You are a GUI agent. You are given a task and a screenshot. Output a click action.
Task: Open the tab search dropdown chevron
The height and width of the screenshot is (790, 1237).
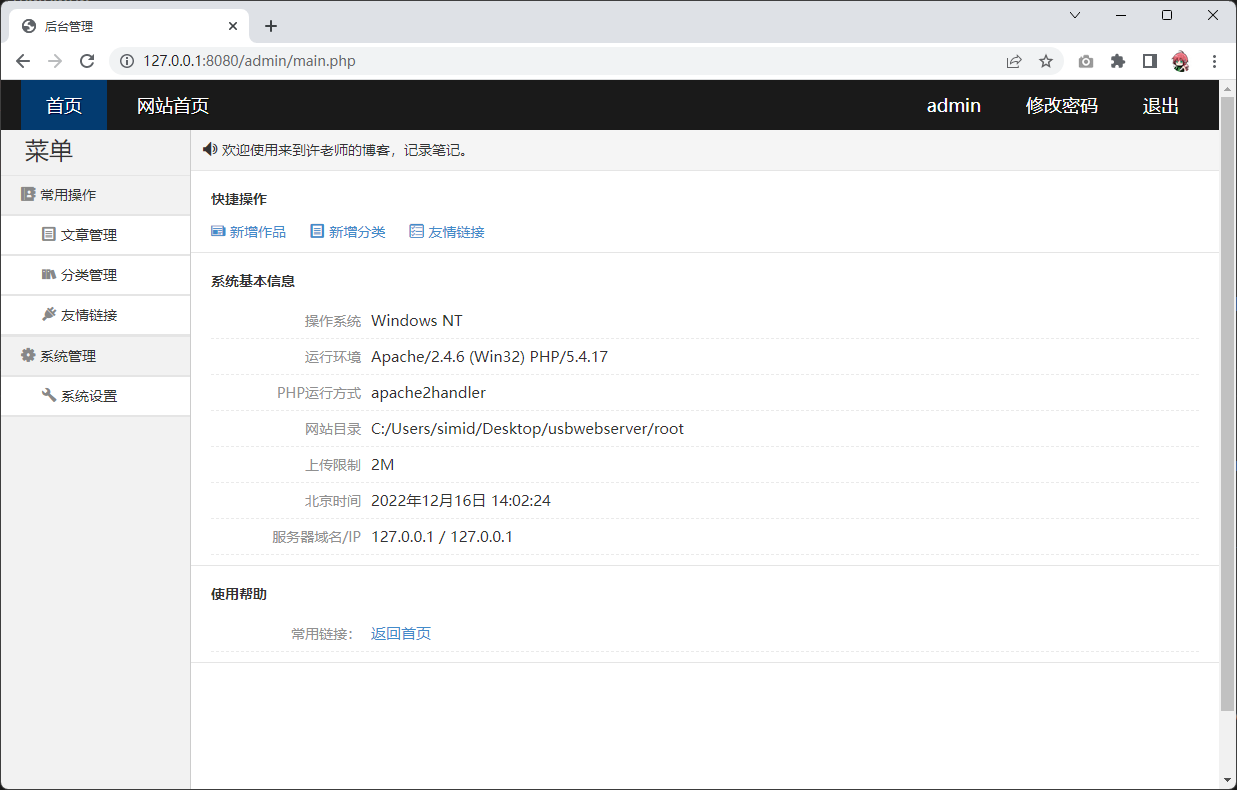[1075, 15]
